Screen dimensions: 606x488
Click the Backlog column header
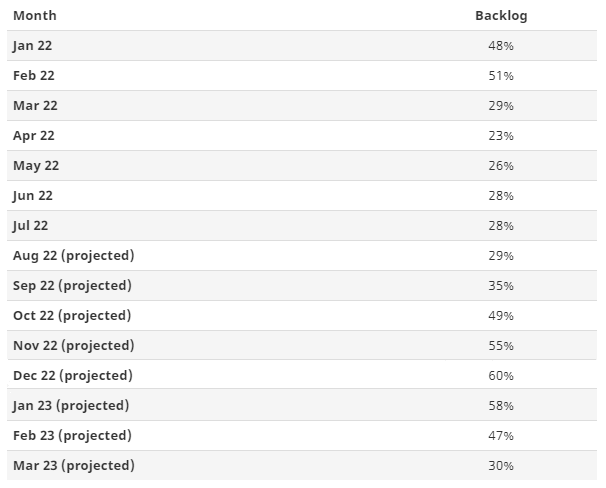pyautogui.click(x=501, y=16)
